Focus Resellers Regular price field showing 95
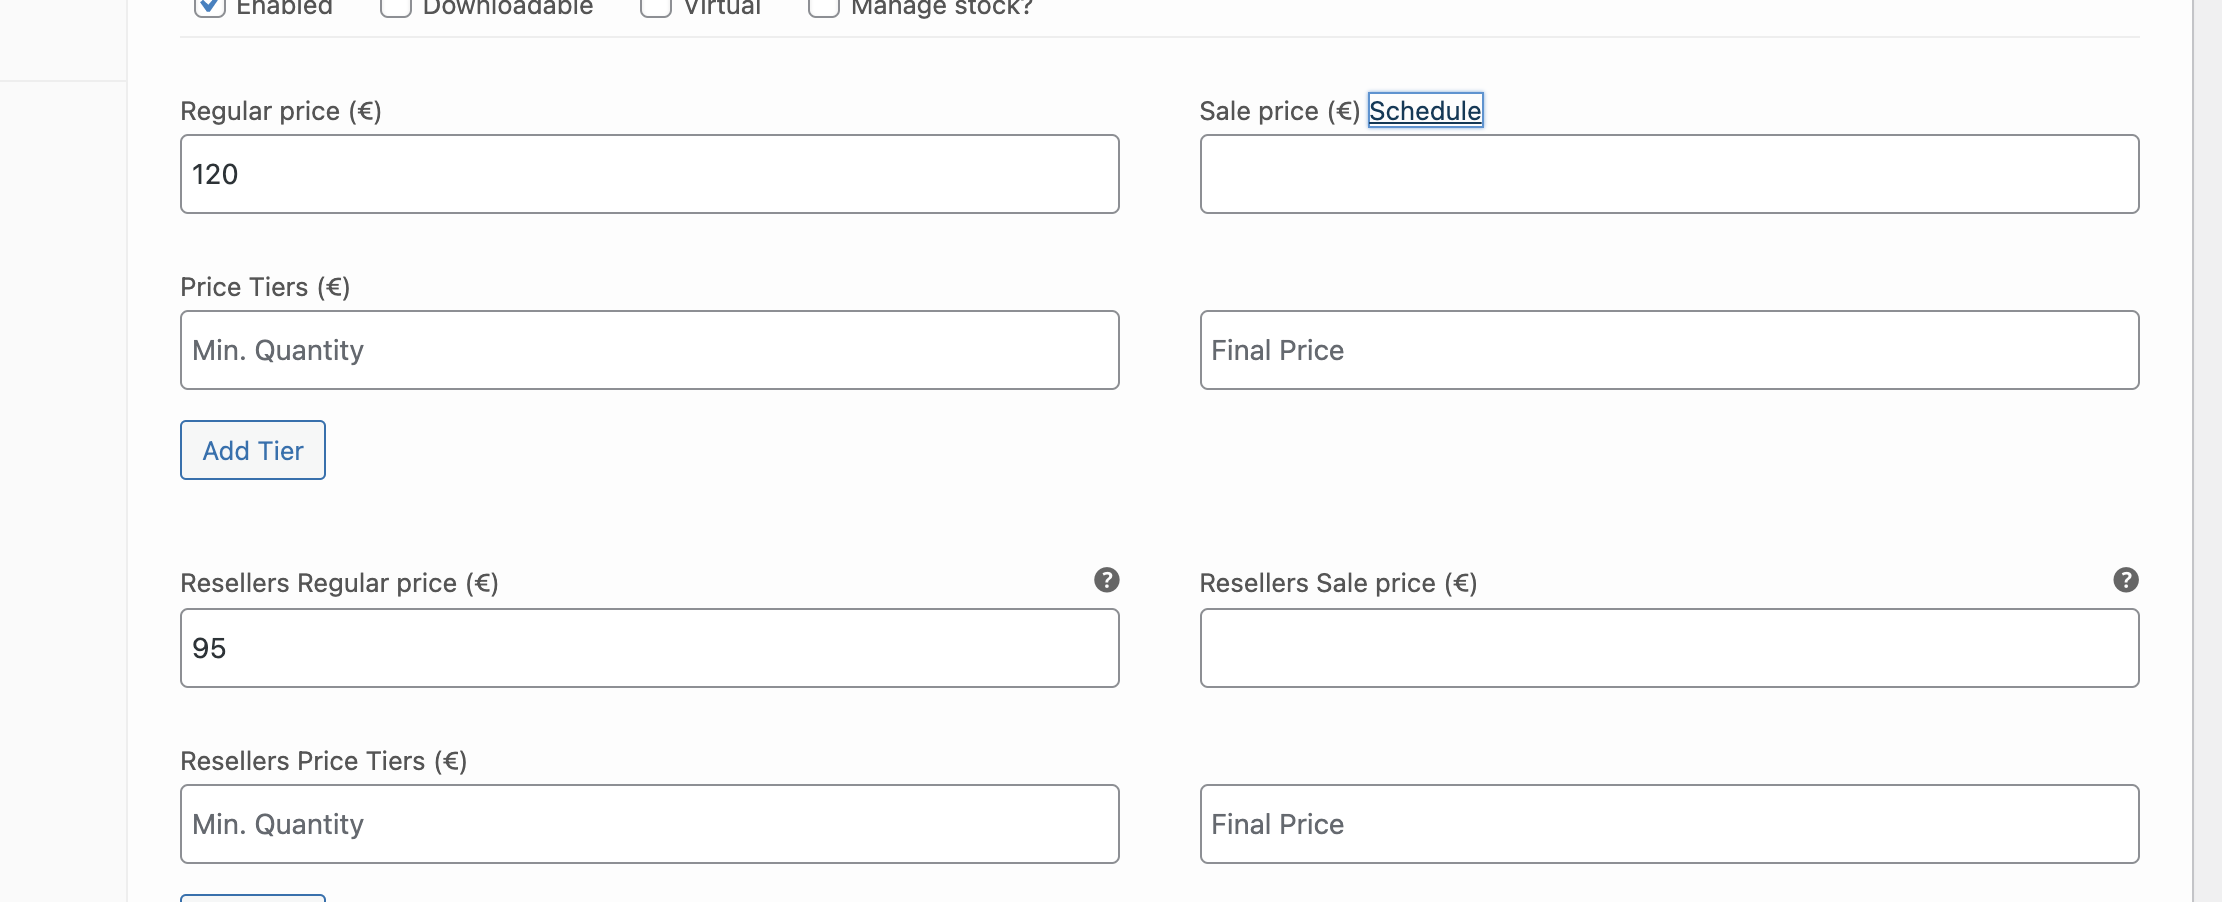The height and width of the screenshot is (902, 2222). [x=650, y=648]
